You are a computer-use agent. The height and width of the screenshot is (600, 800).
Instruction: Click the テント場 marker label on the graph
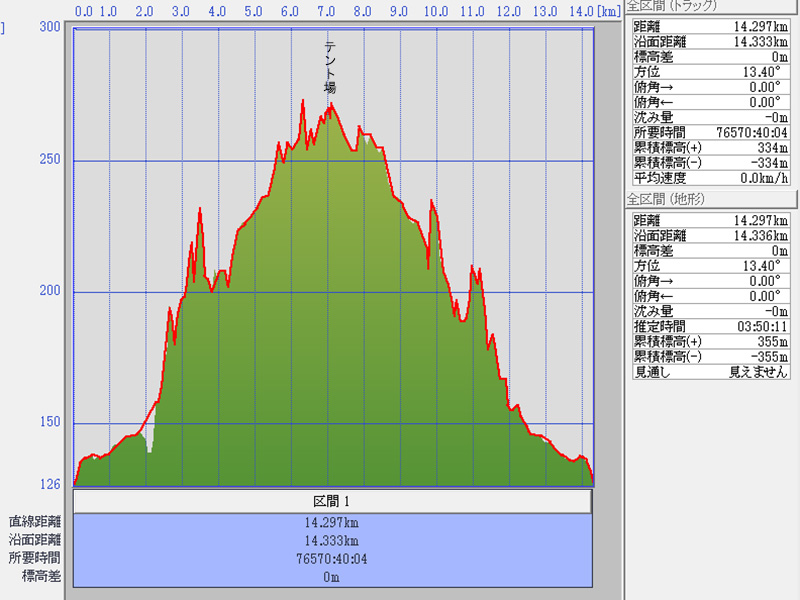[329, 67]
